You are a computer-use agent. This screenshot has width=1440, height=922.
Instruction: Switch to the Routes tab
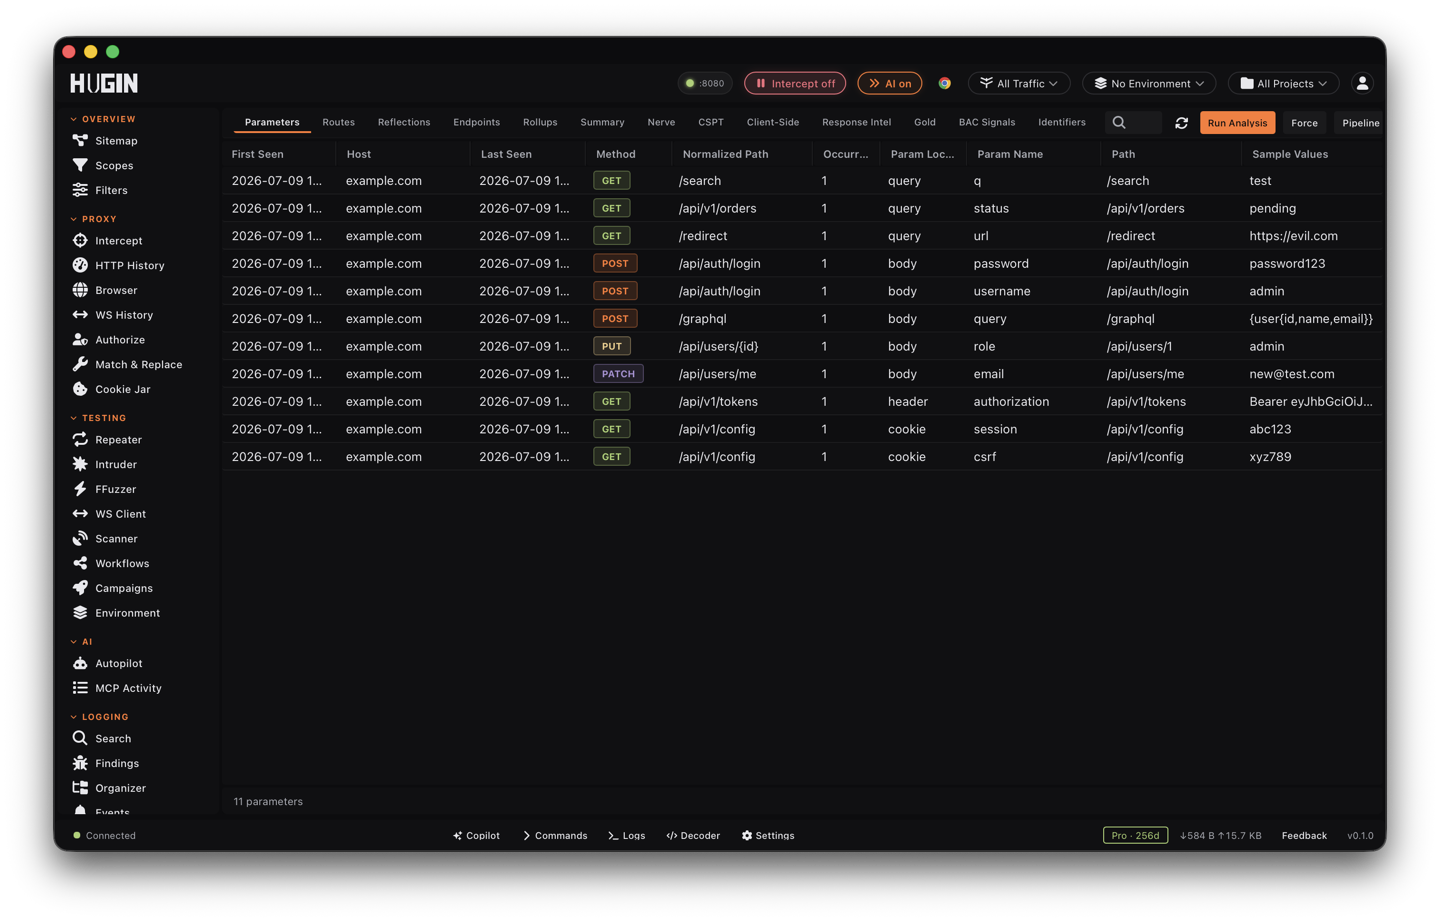point(339,122)
